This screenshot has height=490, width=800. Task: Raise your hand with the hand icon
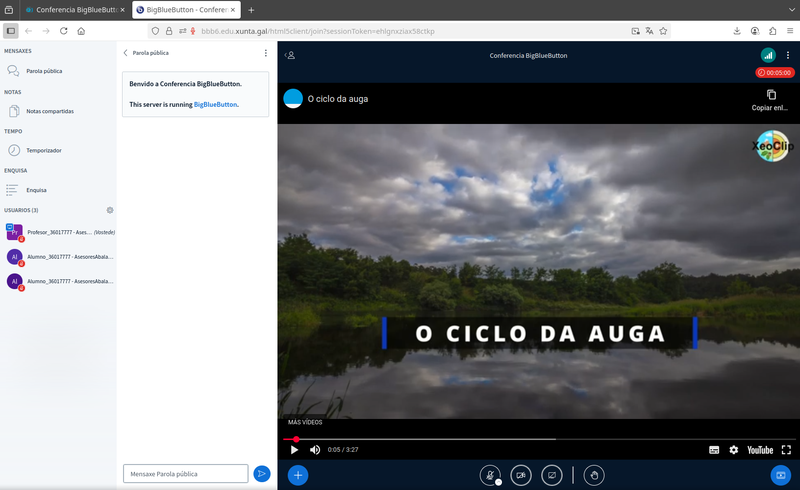pyautogui.click(x=594, y=475)
